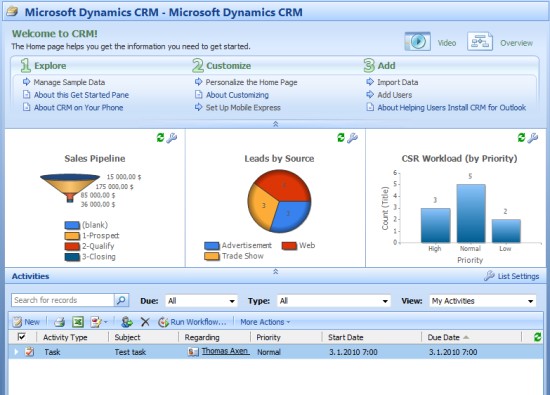The height and width of the screenshot is (395, 550).
Task: Click the 2-Qualify legend color swatch
Action: 72,246
